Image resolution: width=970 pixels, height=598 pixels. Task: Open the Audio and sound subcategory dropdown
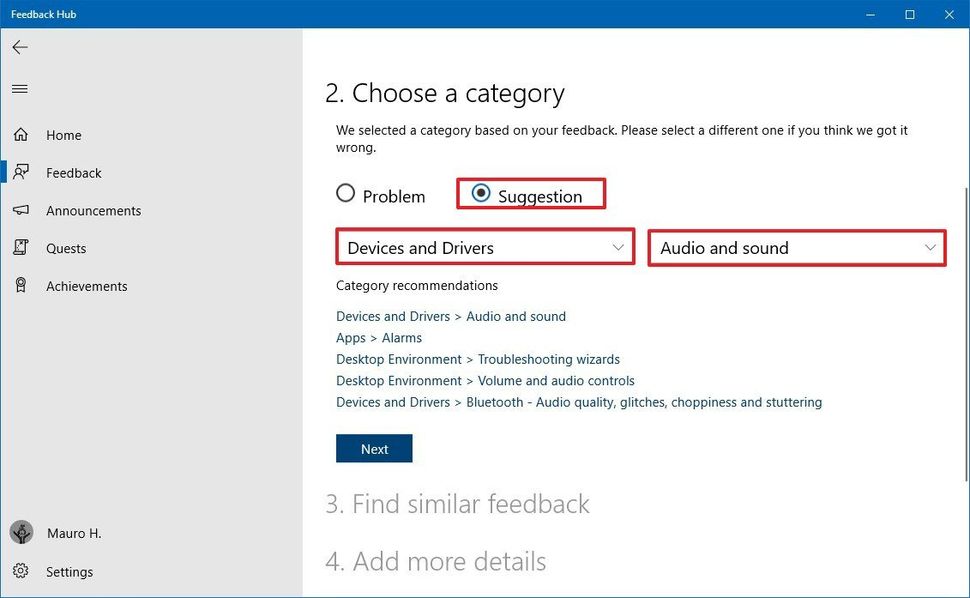pyautogui.click(x=796, y=246)
